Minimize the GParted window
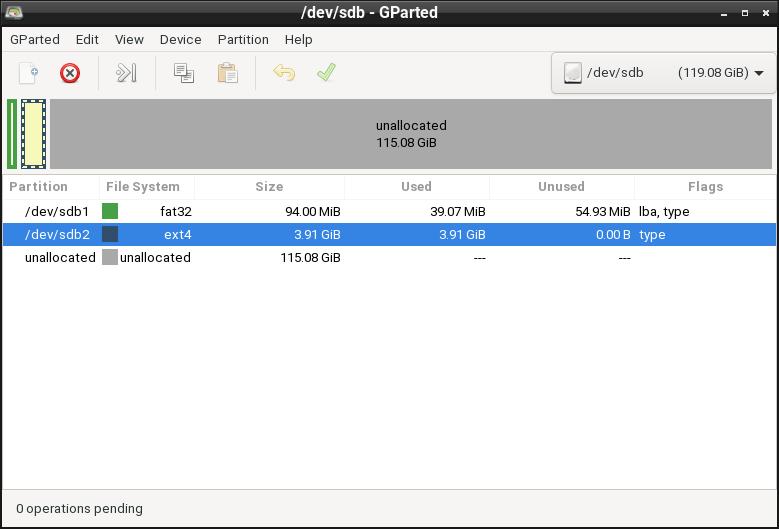This screenshot has height=529, width=779. point(724,13)
